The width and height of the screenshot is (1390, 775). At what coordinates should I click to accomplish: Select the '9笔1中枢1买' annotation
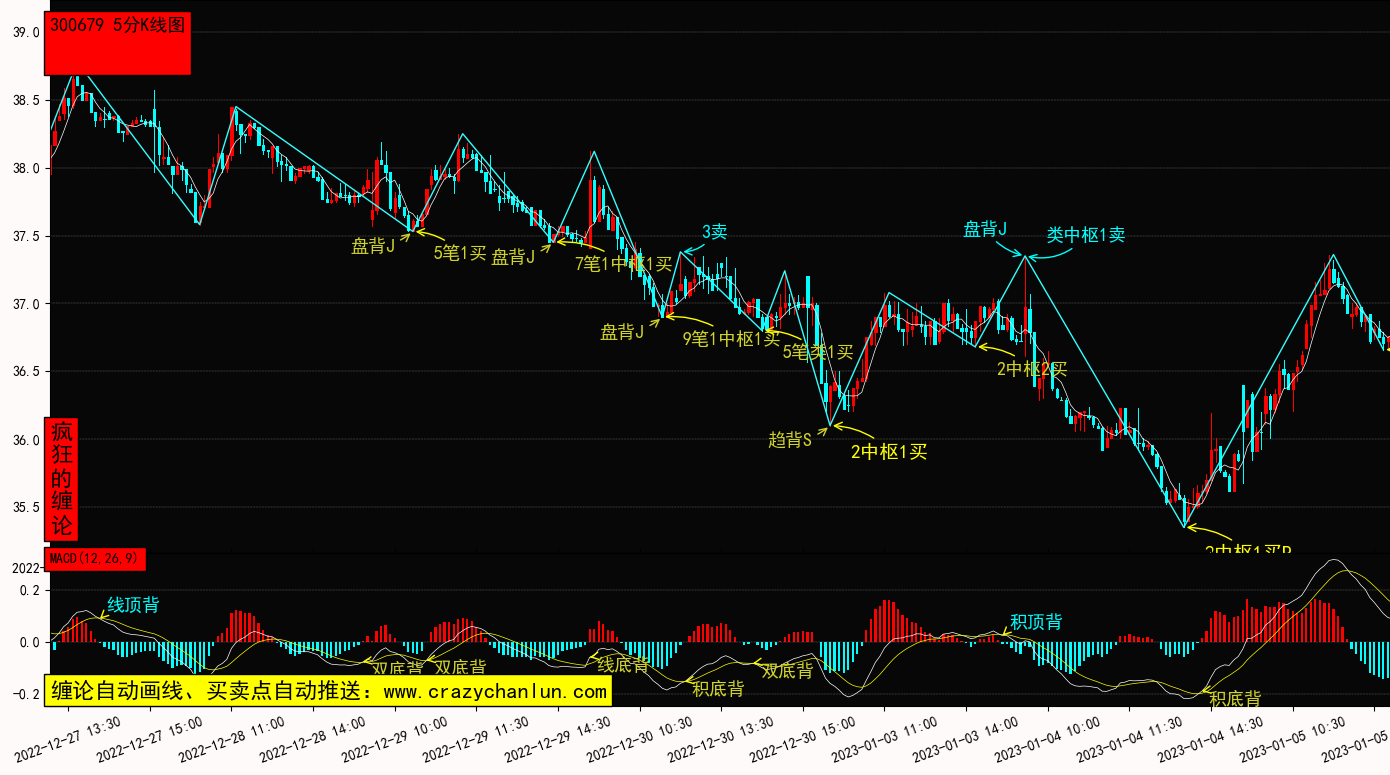pos(731,339)
